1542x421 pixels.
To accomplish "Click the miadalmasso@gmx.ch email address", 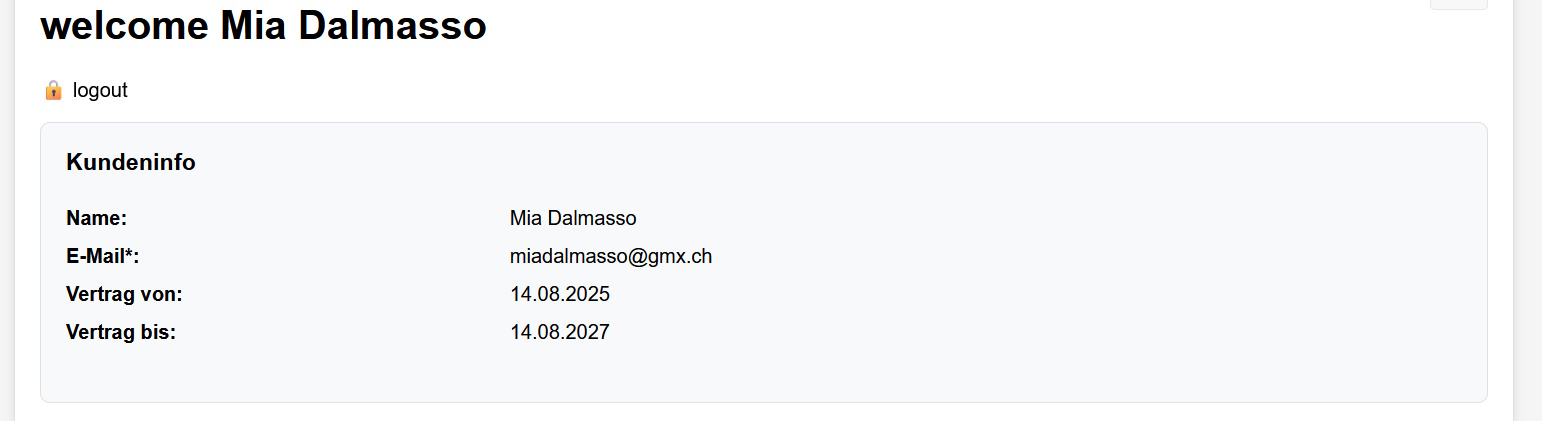I will (x=611, y=256).
